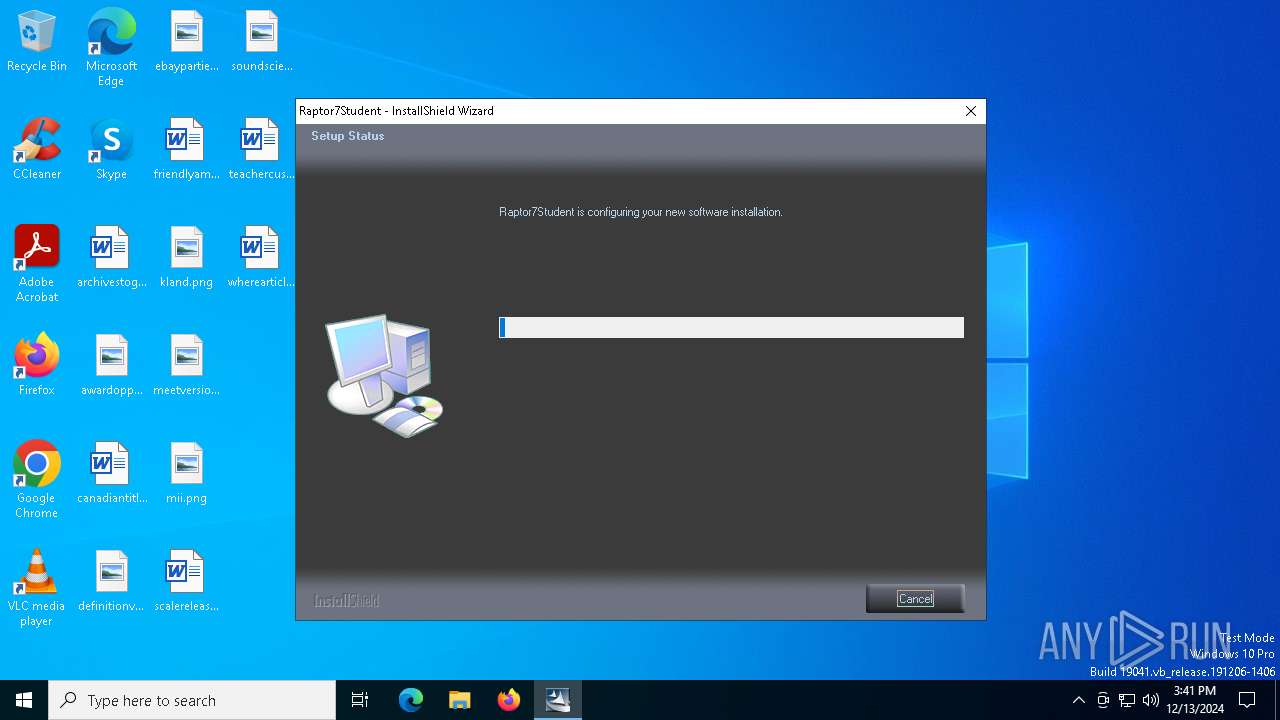Click the volume speaker tray icon
This screenshot has width=1280, height=720.
(x=1151, y=700)
